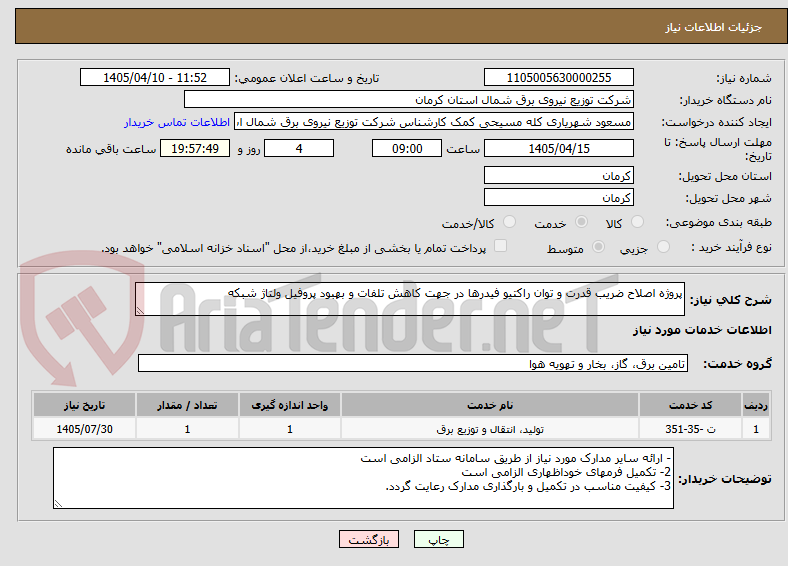Click the announcement date field 1405/04/10 - 11:52

coord(155,77)
